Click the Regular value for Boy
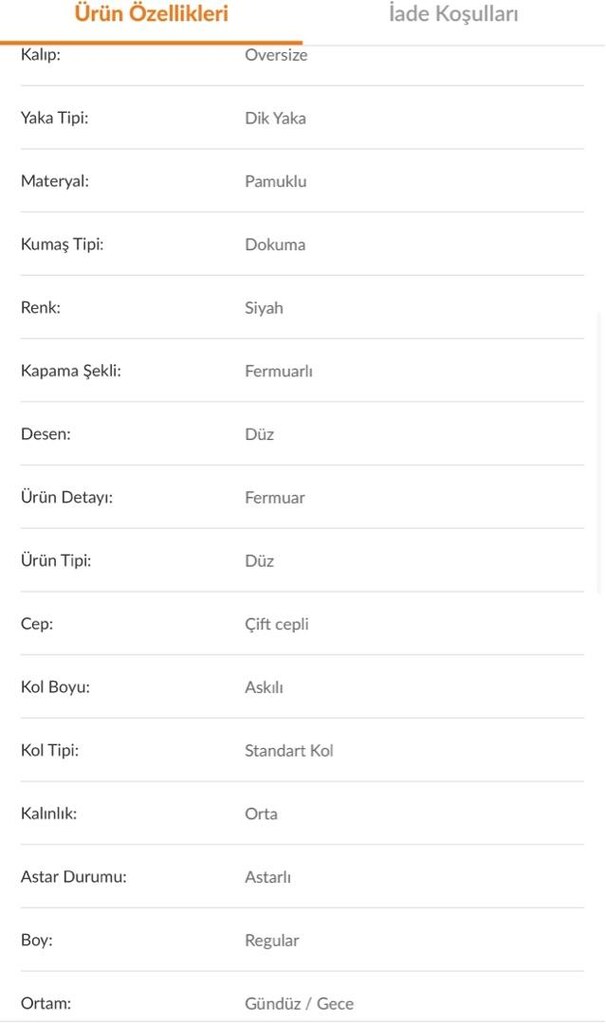Screen dimensions: 606x1024 (272, 941)
